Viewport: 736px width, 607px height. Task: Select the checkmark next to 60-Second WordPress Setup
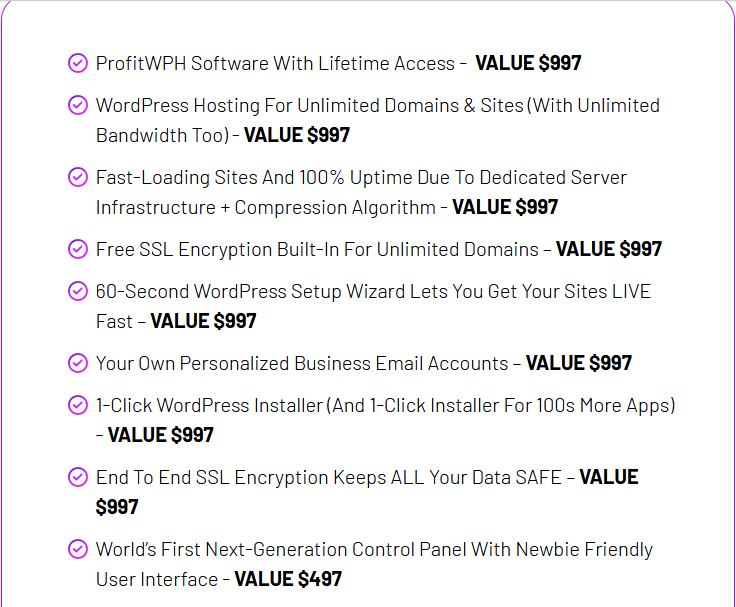(x=77, y=291)
